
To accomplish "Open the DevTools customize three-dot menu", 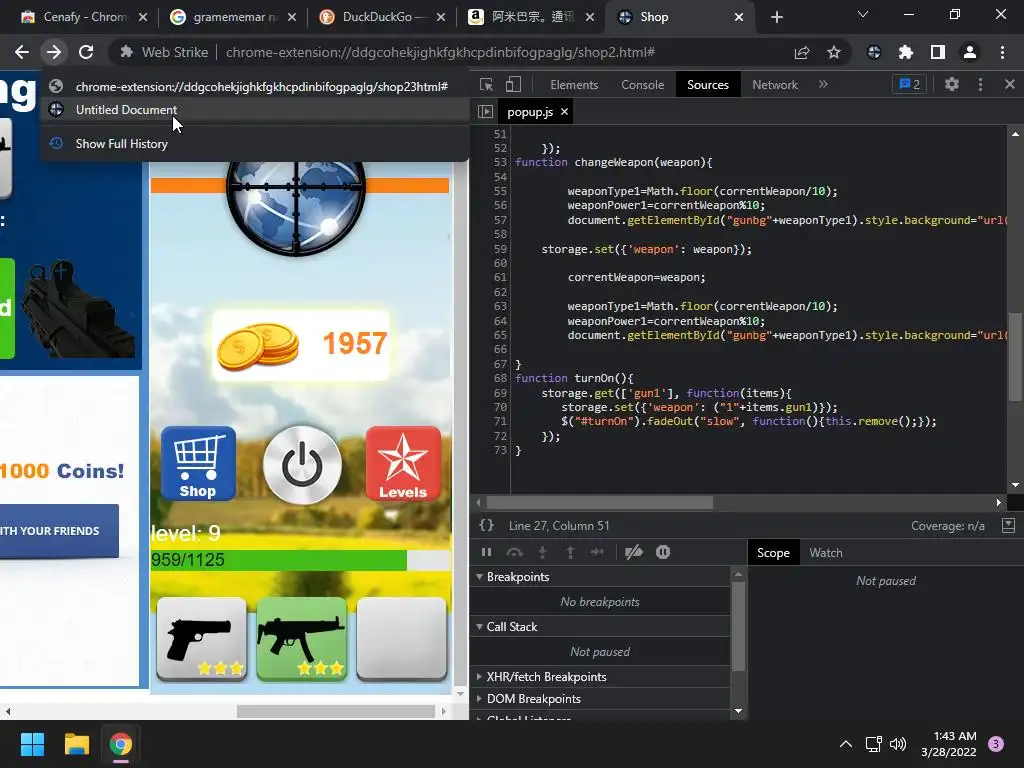I will pyautogui.click(x=980, y=85).
